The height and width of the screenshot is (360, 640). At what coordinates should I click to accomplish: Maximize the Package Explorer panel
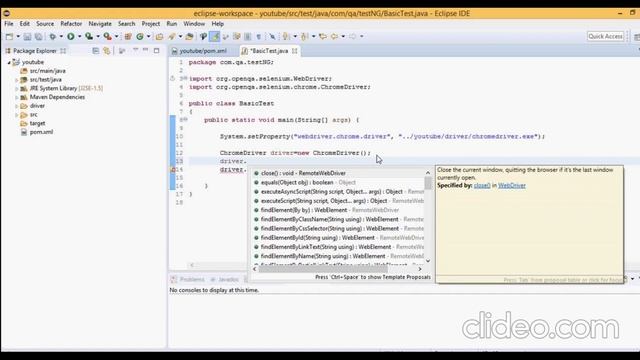pos(156,51)
